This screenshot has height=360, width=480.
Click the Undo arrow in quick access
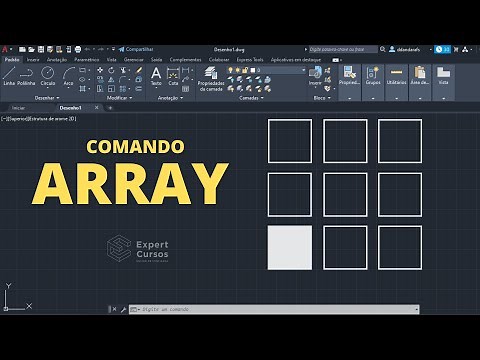click(87, 49)
